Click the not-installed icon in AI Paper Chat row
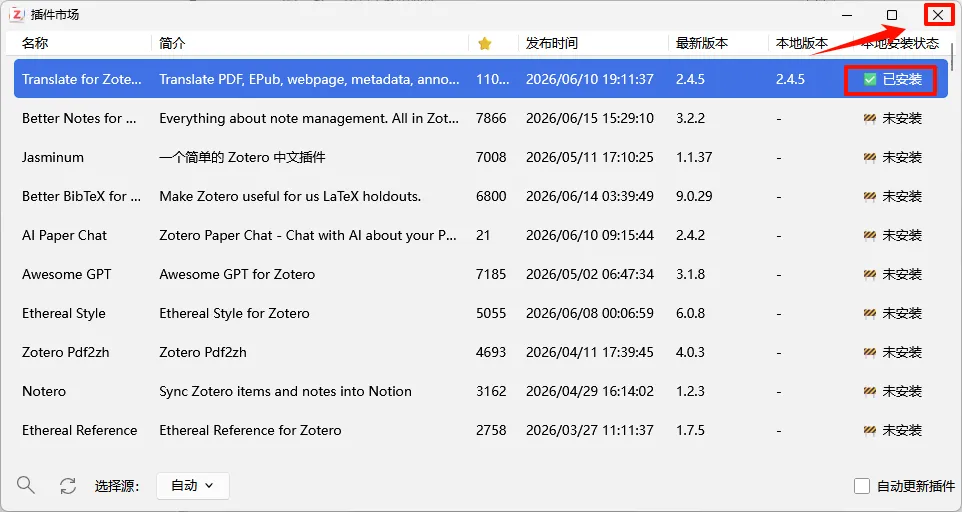 tap(869, 235)
